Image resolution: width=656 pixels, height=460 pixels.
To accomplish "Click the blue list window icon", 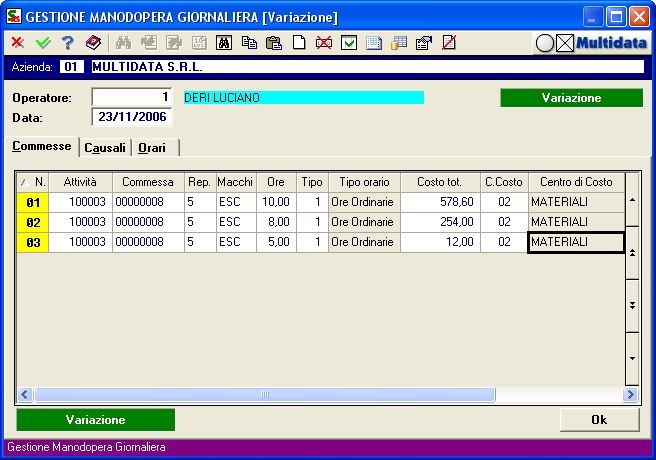I will (374, 43).
